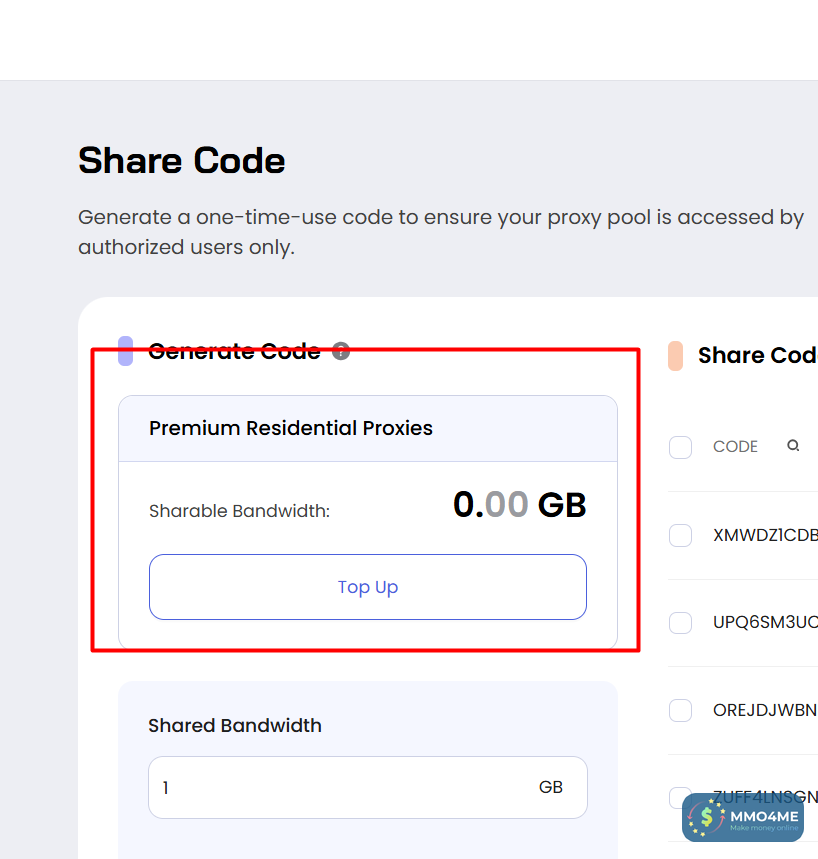Select the checkbox for code UPQ6SM3UC
The height and width of the screenshot is (859, 818).
click(681, 623)
